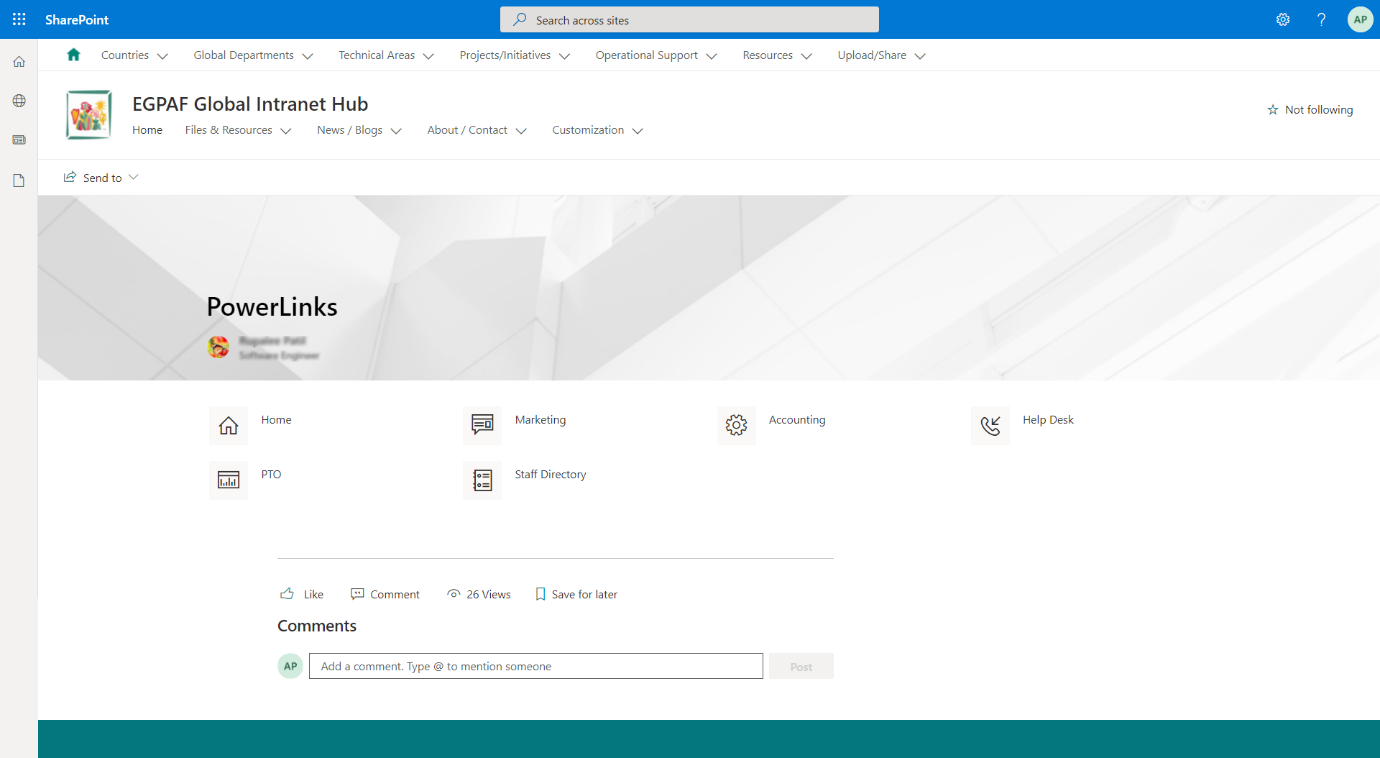Expand the Projects/Initiatives chevron
The height and width of the screenshot is (758, 1380).
(564, 56)
